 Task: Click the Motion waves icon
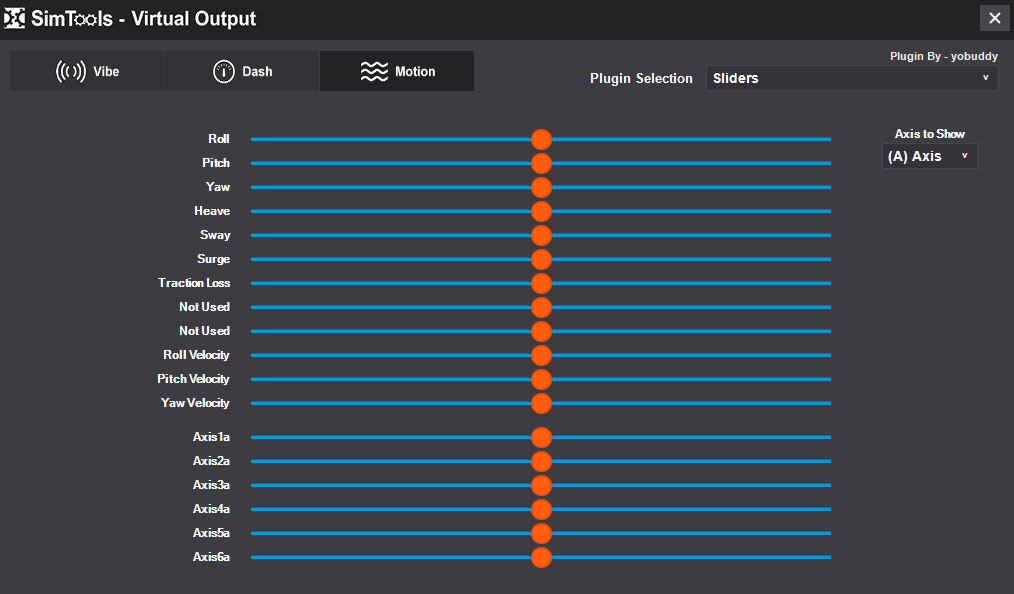pos(374,71)
